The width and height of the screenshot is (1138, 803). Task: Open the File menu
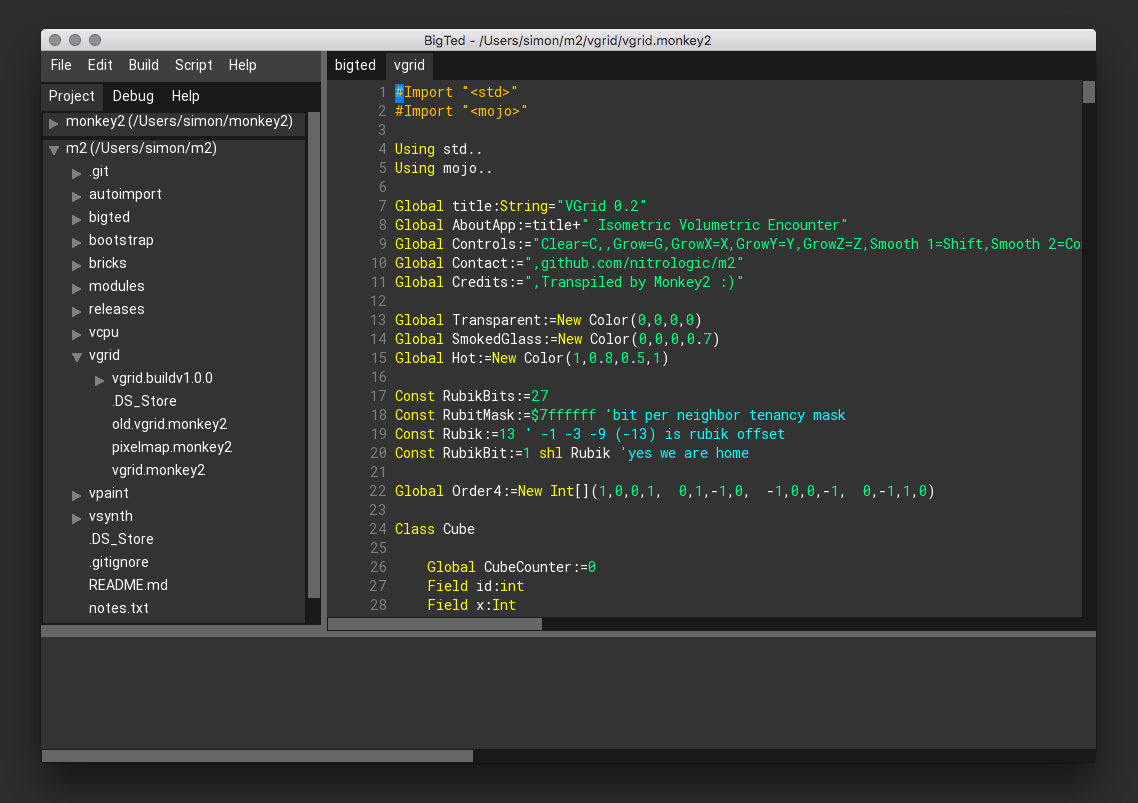[x=61, y=65]
